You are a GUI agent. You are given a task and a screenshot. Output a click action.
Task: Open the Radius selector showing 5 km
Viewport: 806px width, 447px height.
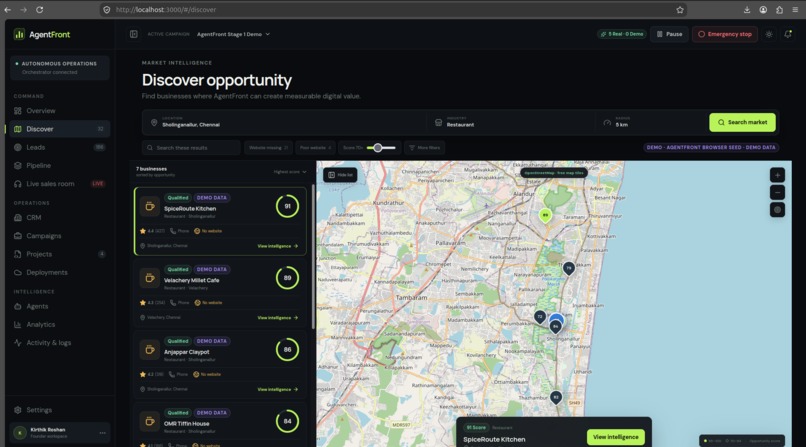(x=651, y=122)
